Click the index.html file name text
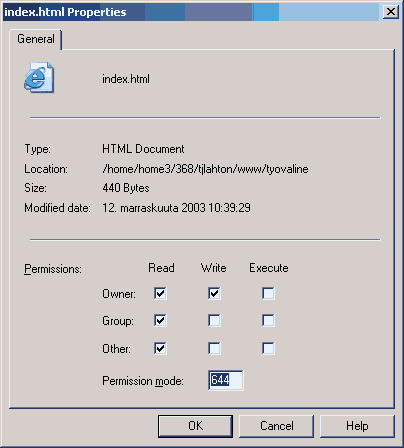404x448 pixels. tap(126, 79)
